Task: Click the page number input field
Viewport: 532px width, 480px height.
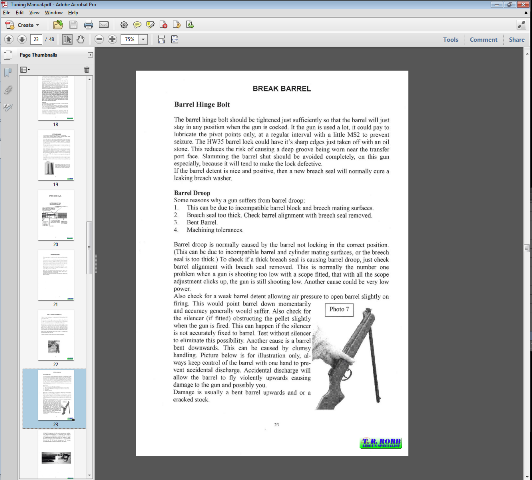Action: pyautogui.click(x=36, y=39)
